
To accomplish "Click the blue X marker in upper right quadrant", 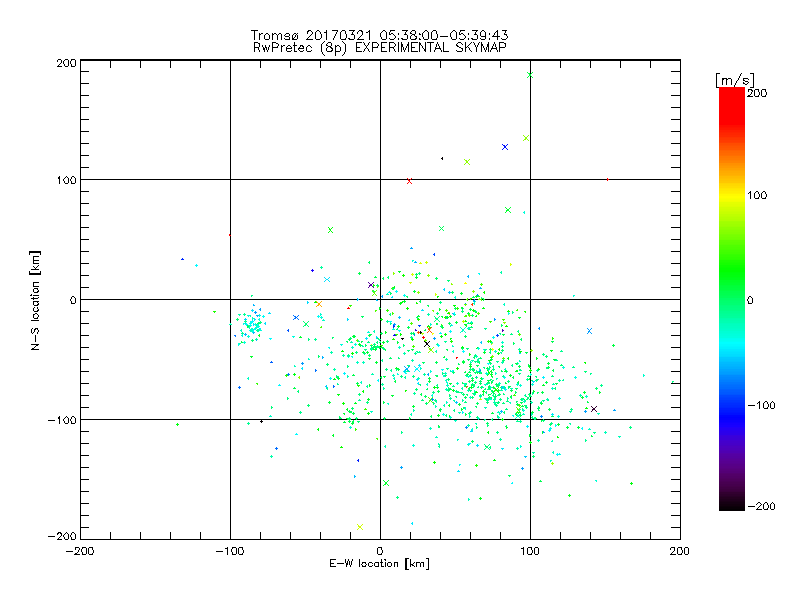I will [505, 147].
